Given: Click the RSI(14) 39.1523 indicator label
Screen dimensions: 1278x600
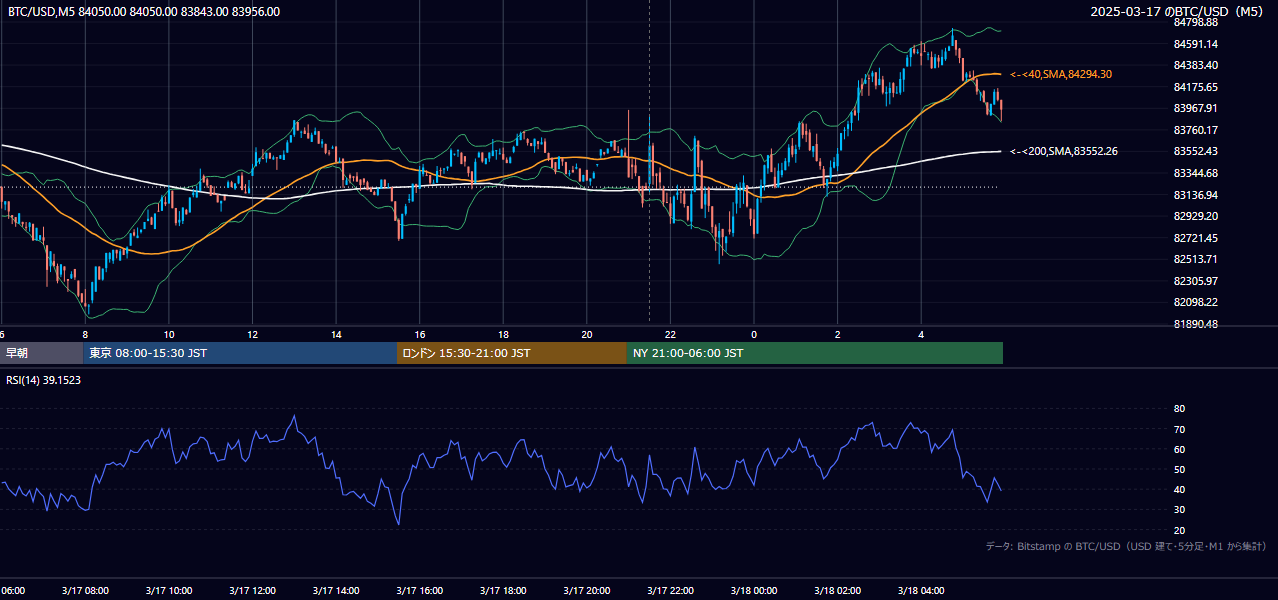Looking at the screenshot, I should click(x=44, y=380).
